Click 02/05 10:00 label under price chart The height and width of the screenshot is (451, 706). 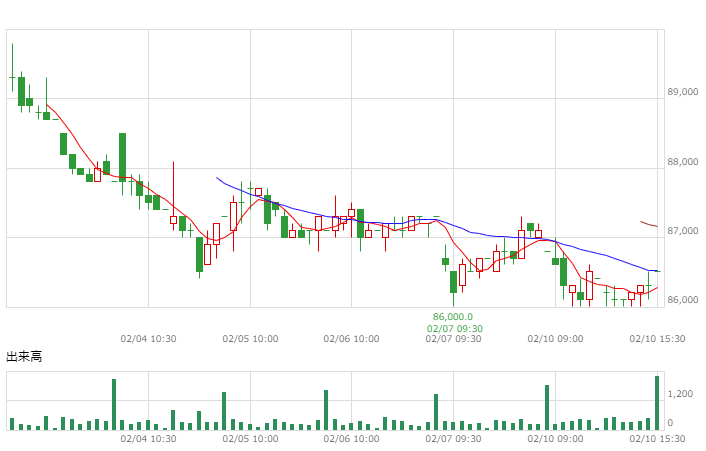[x=250, y=339]
